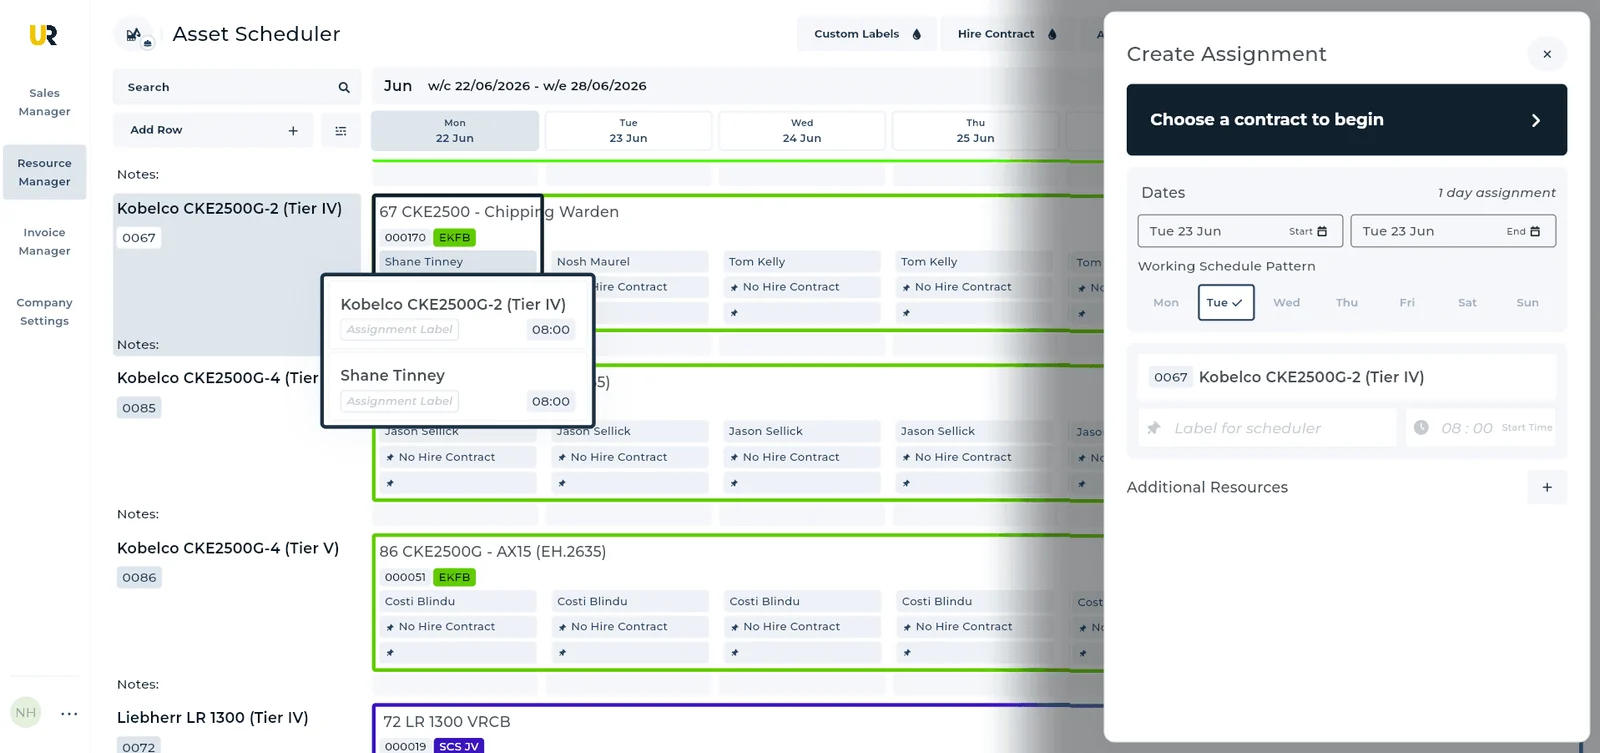
Task: Click the 0086 asset number badge
Action: click(x=139, y=578)
